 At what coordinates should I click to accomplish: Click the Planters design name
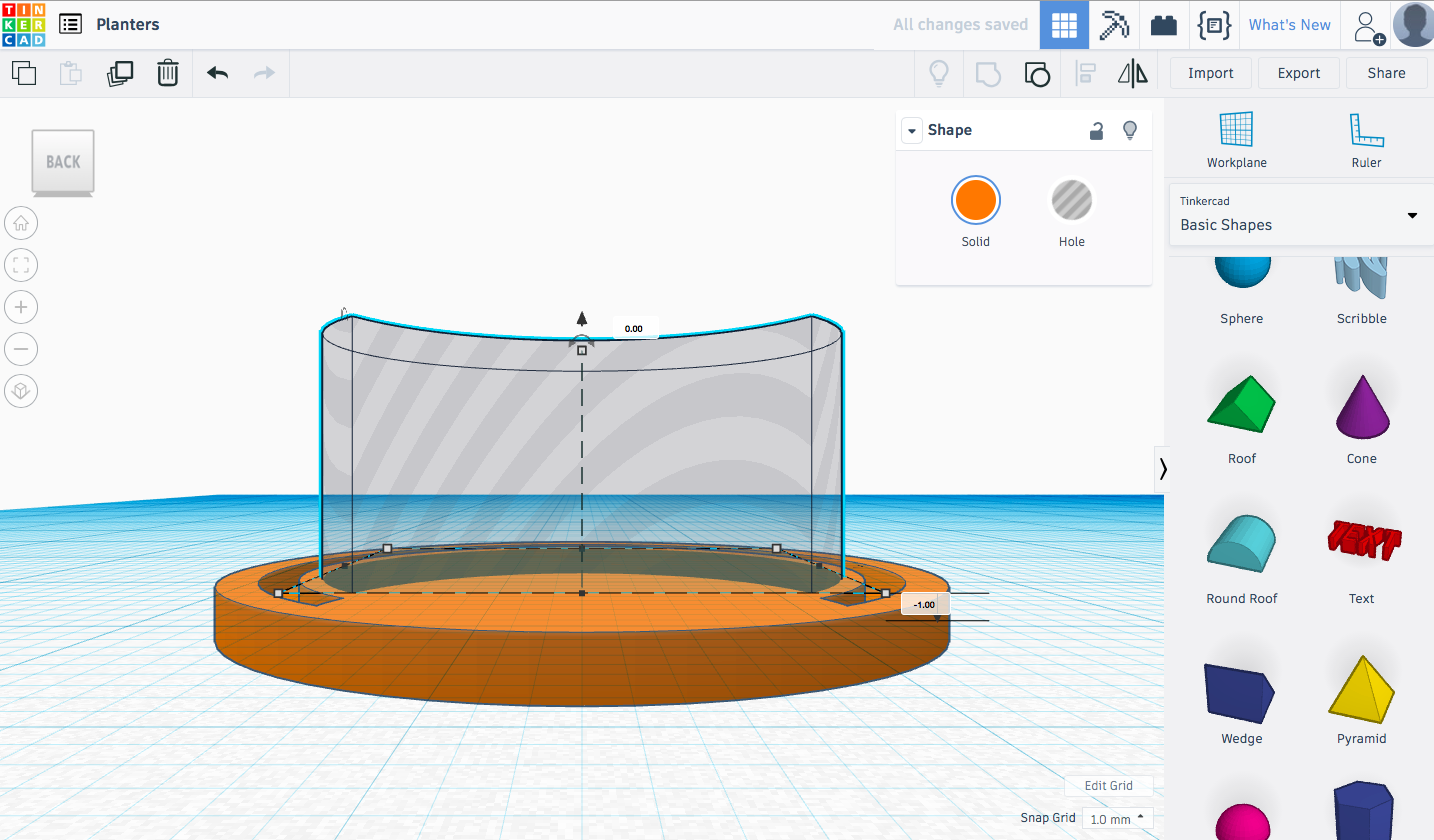pyautogui.click(x=128, y=24)
